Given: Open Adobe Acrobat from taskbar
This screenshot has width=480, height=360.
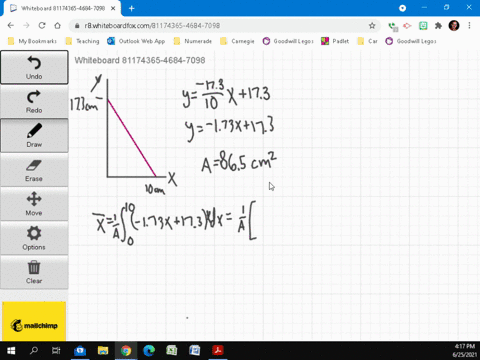Looking at the screenshot, I should 217,351.
